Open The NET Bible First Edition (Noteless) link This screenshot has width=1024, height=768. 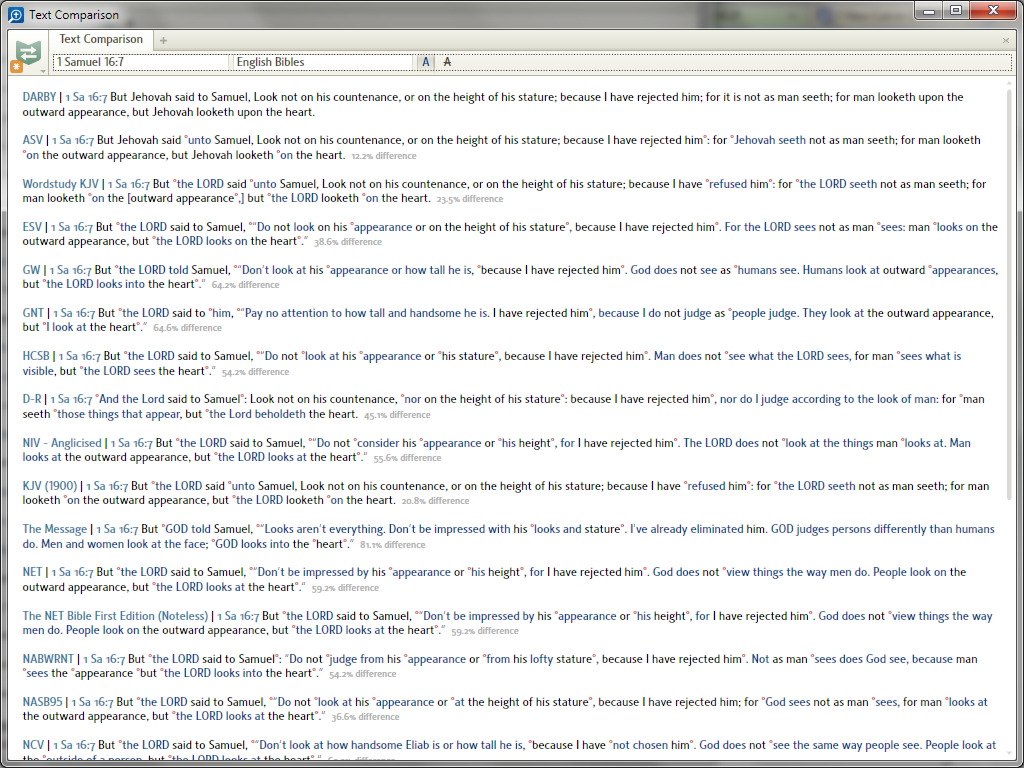coord(115,616)
